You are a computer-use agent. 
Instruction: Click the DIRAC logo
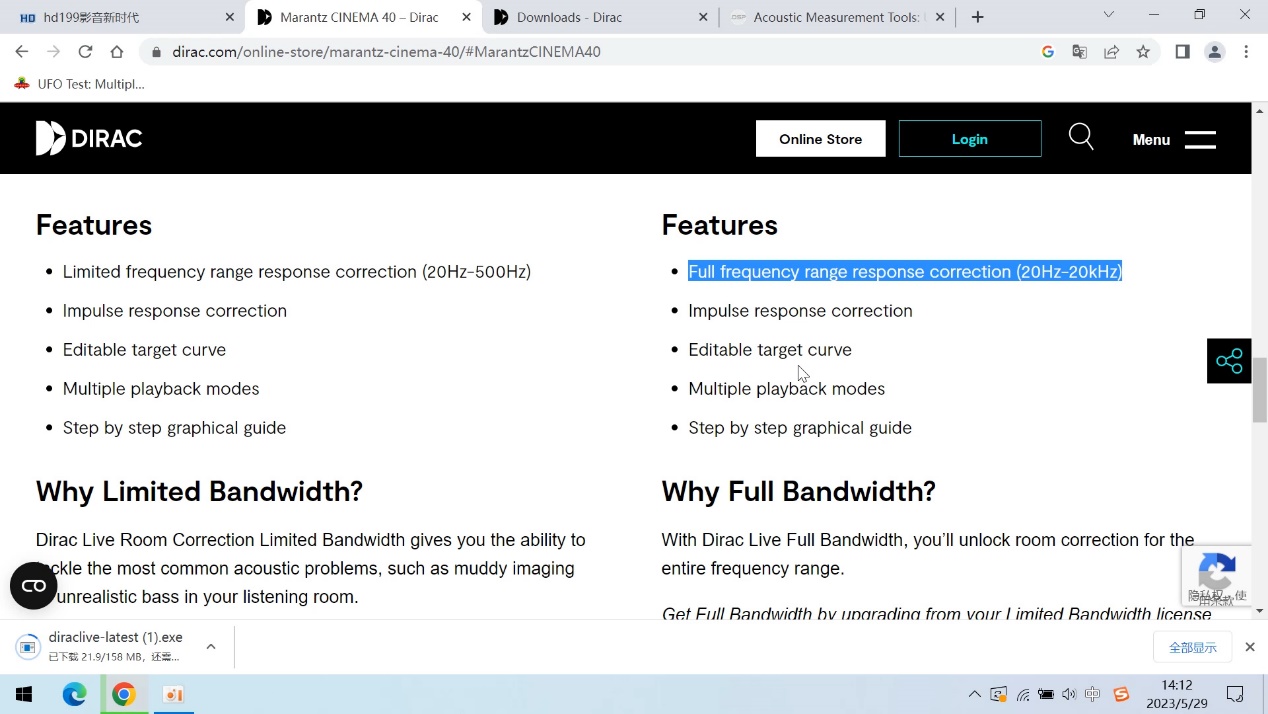click(x=89, y=138)
